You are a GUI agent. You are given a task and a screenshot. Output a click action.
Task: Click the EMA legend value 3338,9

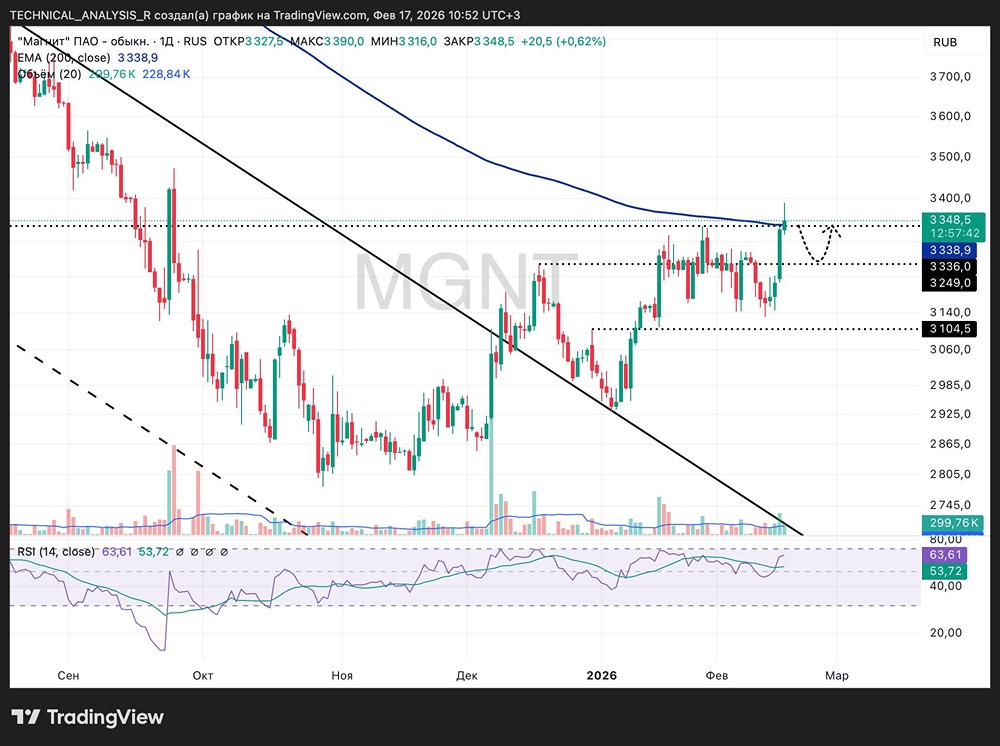tap(138, 57)
